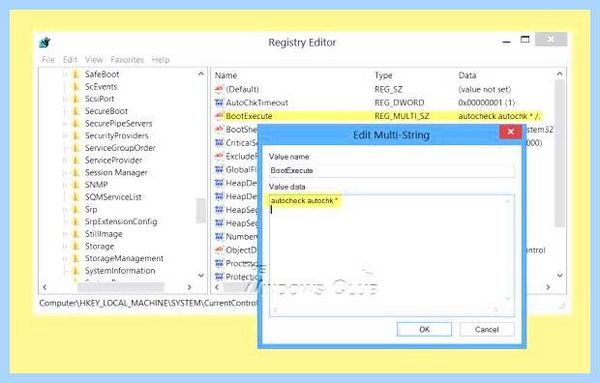Image resolution: width=600 pixels, height=383 pixels.
Task: Expand the ScsiPort tree node
Action: point(65,99)
